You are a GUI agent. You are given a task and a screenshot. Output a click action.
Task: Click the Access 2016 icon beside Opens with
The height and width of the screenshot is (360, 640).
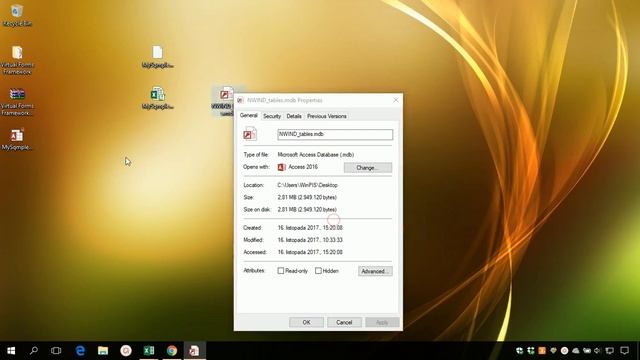coord(282,167)
